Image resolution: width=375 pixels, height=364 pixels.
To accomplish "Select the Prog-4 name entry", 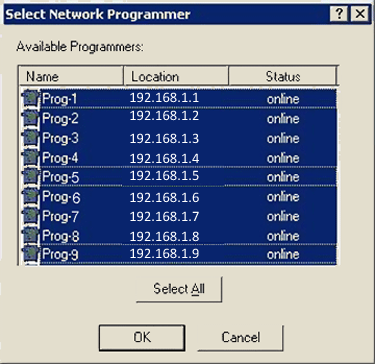I will tap(60, 158).
